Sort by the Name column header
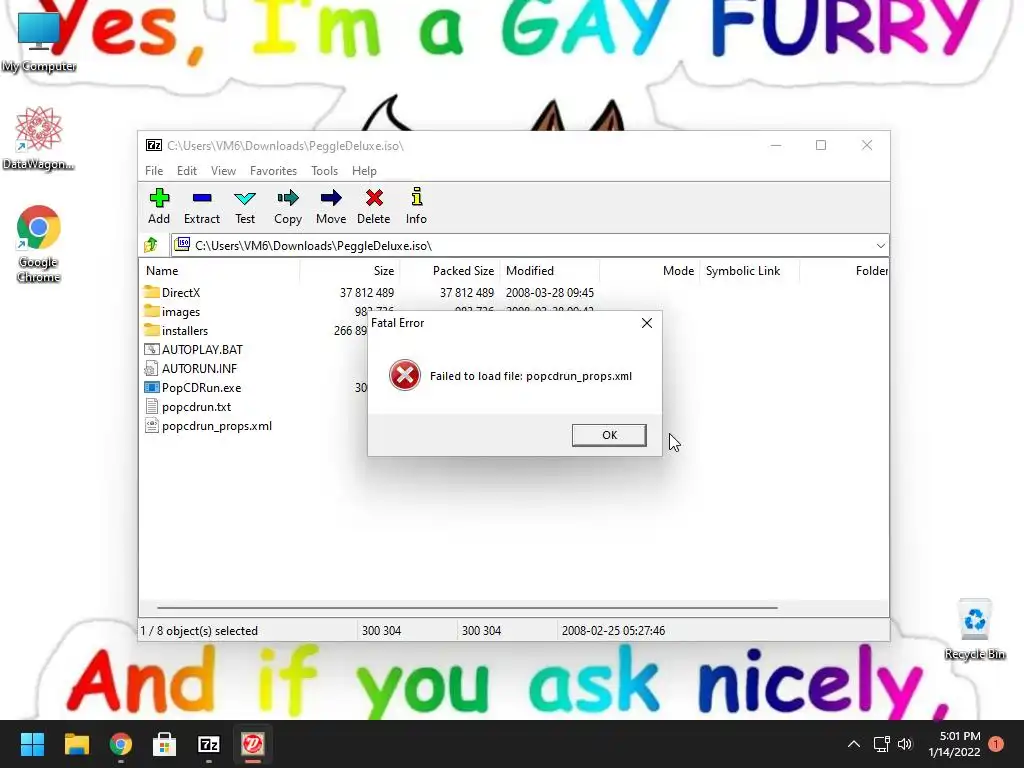1024x768 pixels. click(x=219, y=270)
